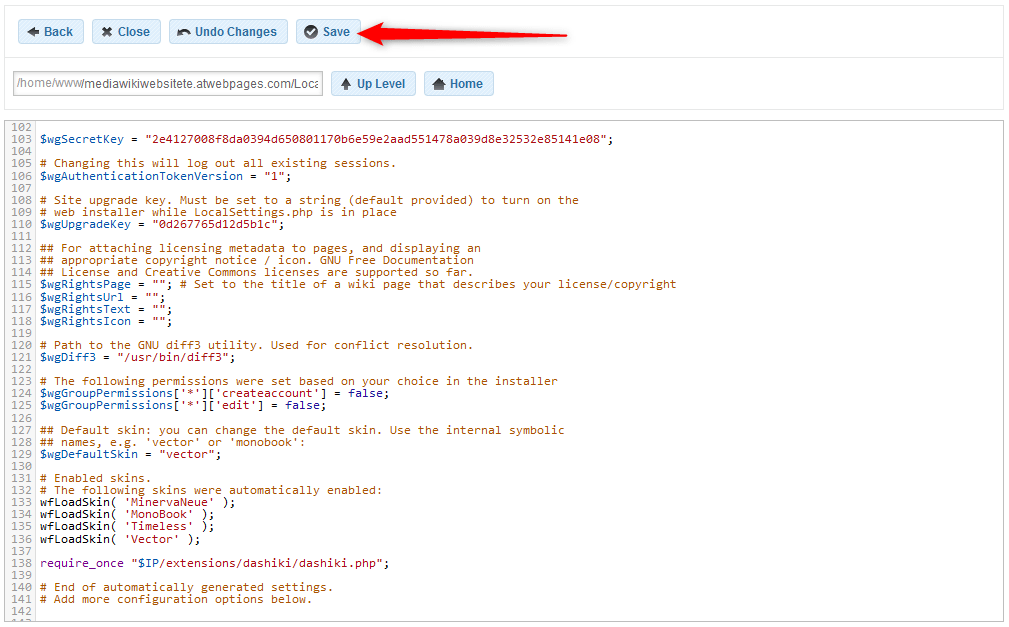Click the back arrow icon on Back button
This screenshot has width=1009, height=627.
[31, 31]
